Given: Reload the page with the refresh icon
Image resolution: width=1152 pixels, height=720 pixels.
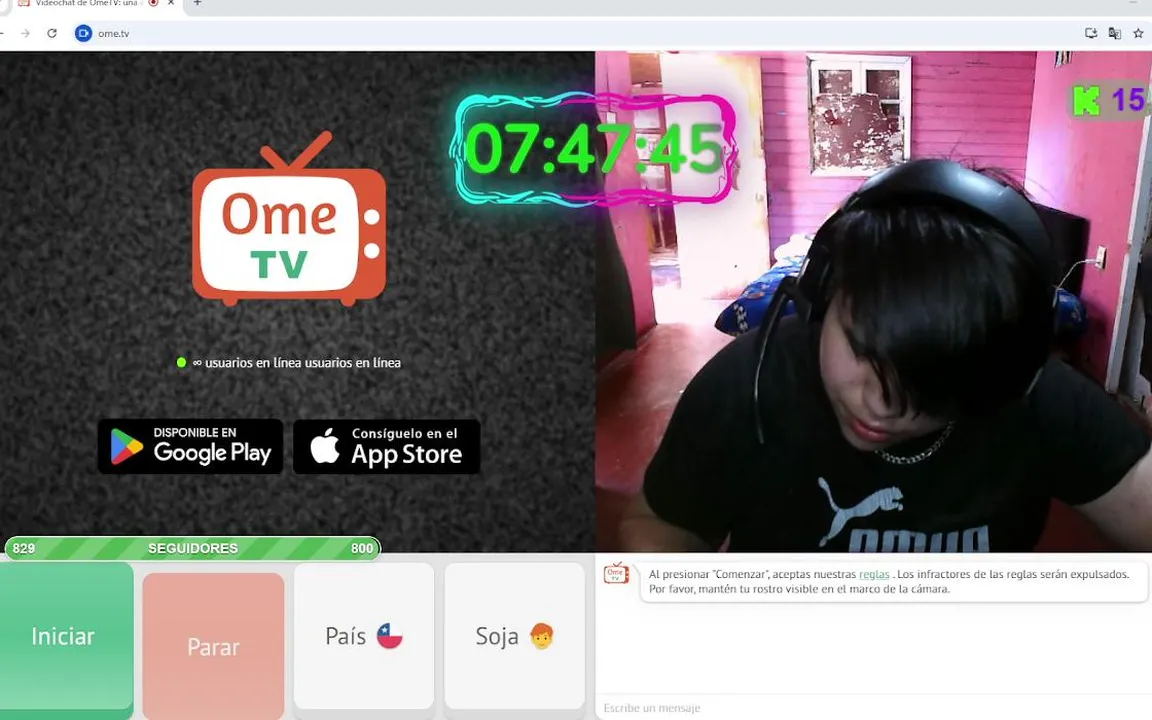Looking at the screenshot, I should 51,33.
